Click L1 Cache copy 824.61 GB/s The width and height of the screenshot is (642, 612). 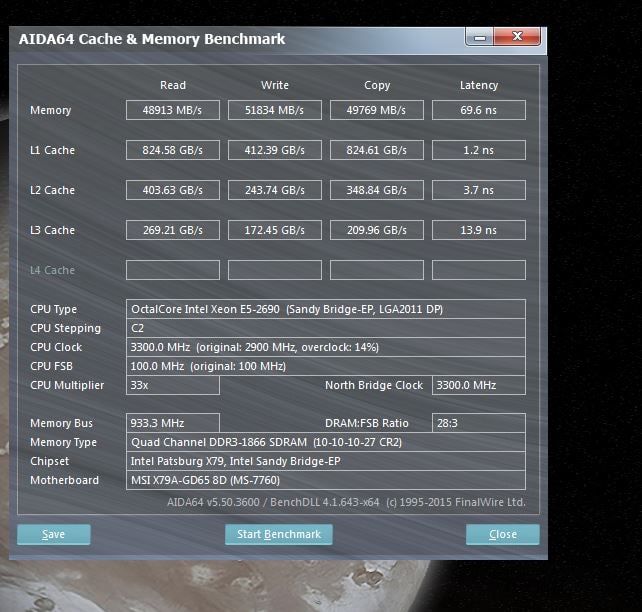point(377,150)
